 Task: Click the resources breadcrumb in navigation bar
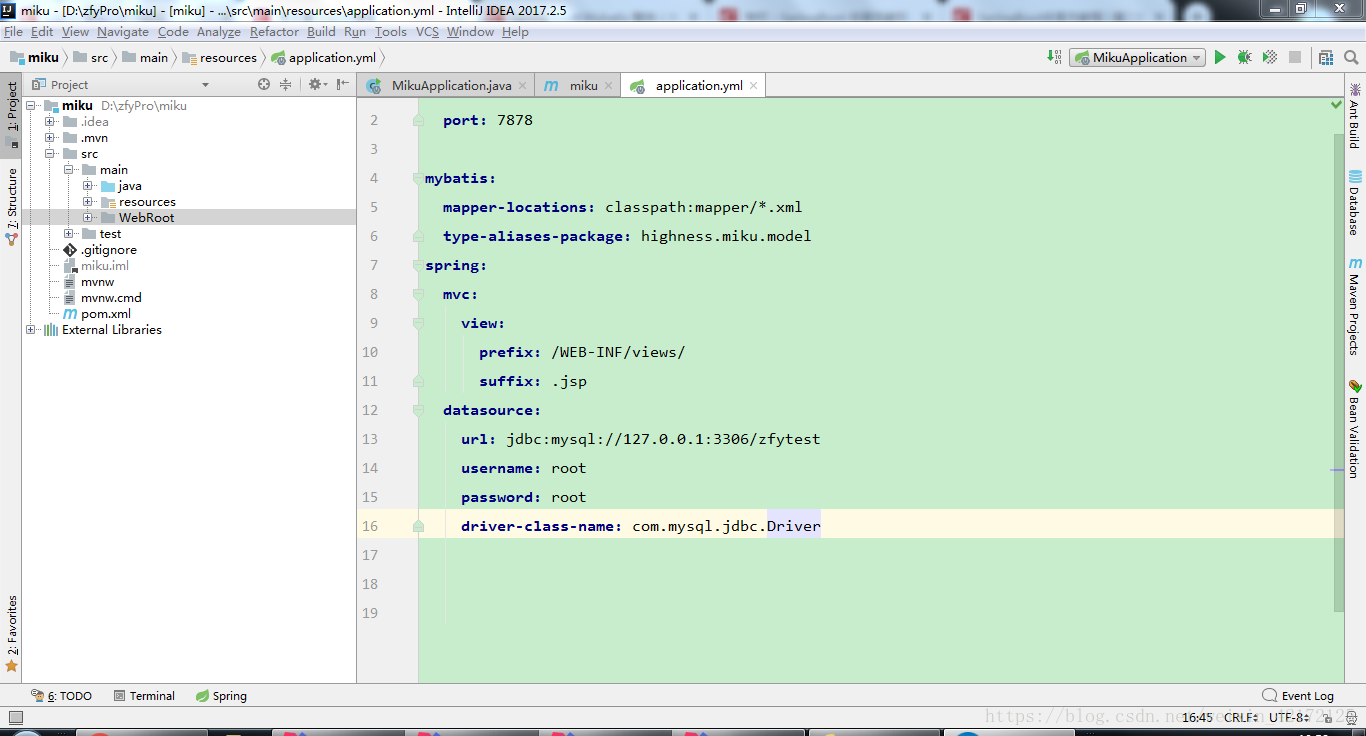coord(219,58)
